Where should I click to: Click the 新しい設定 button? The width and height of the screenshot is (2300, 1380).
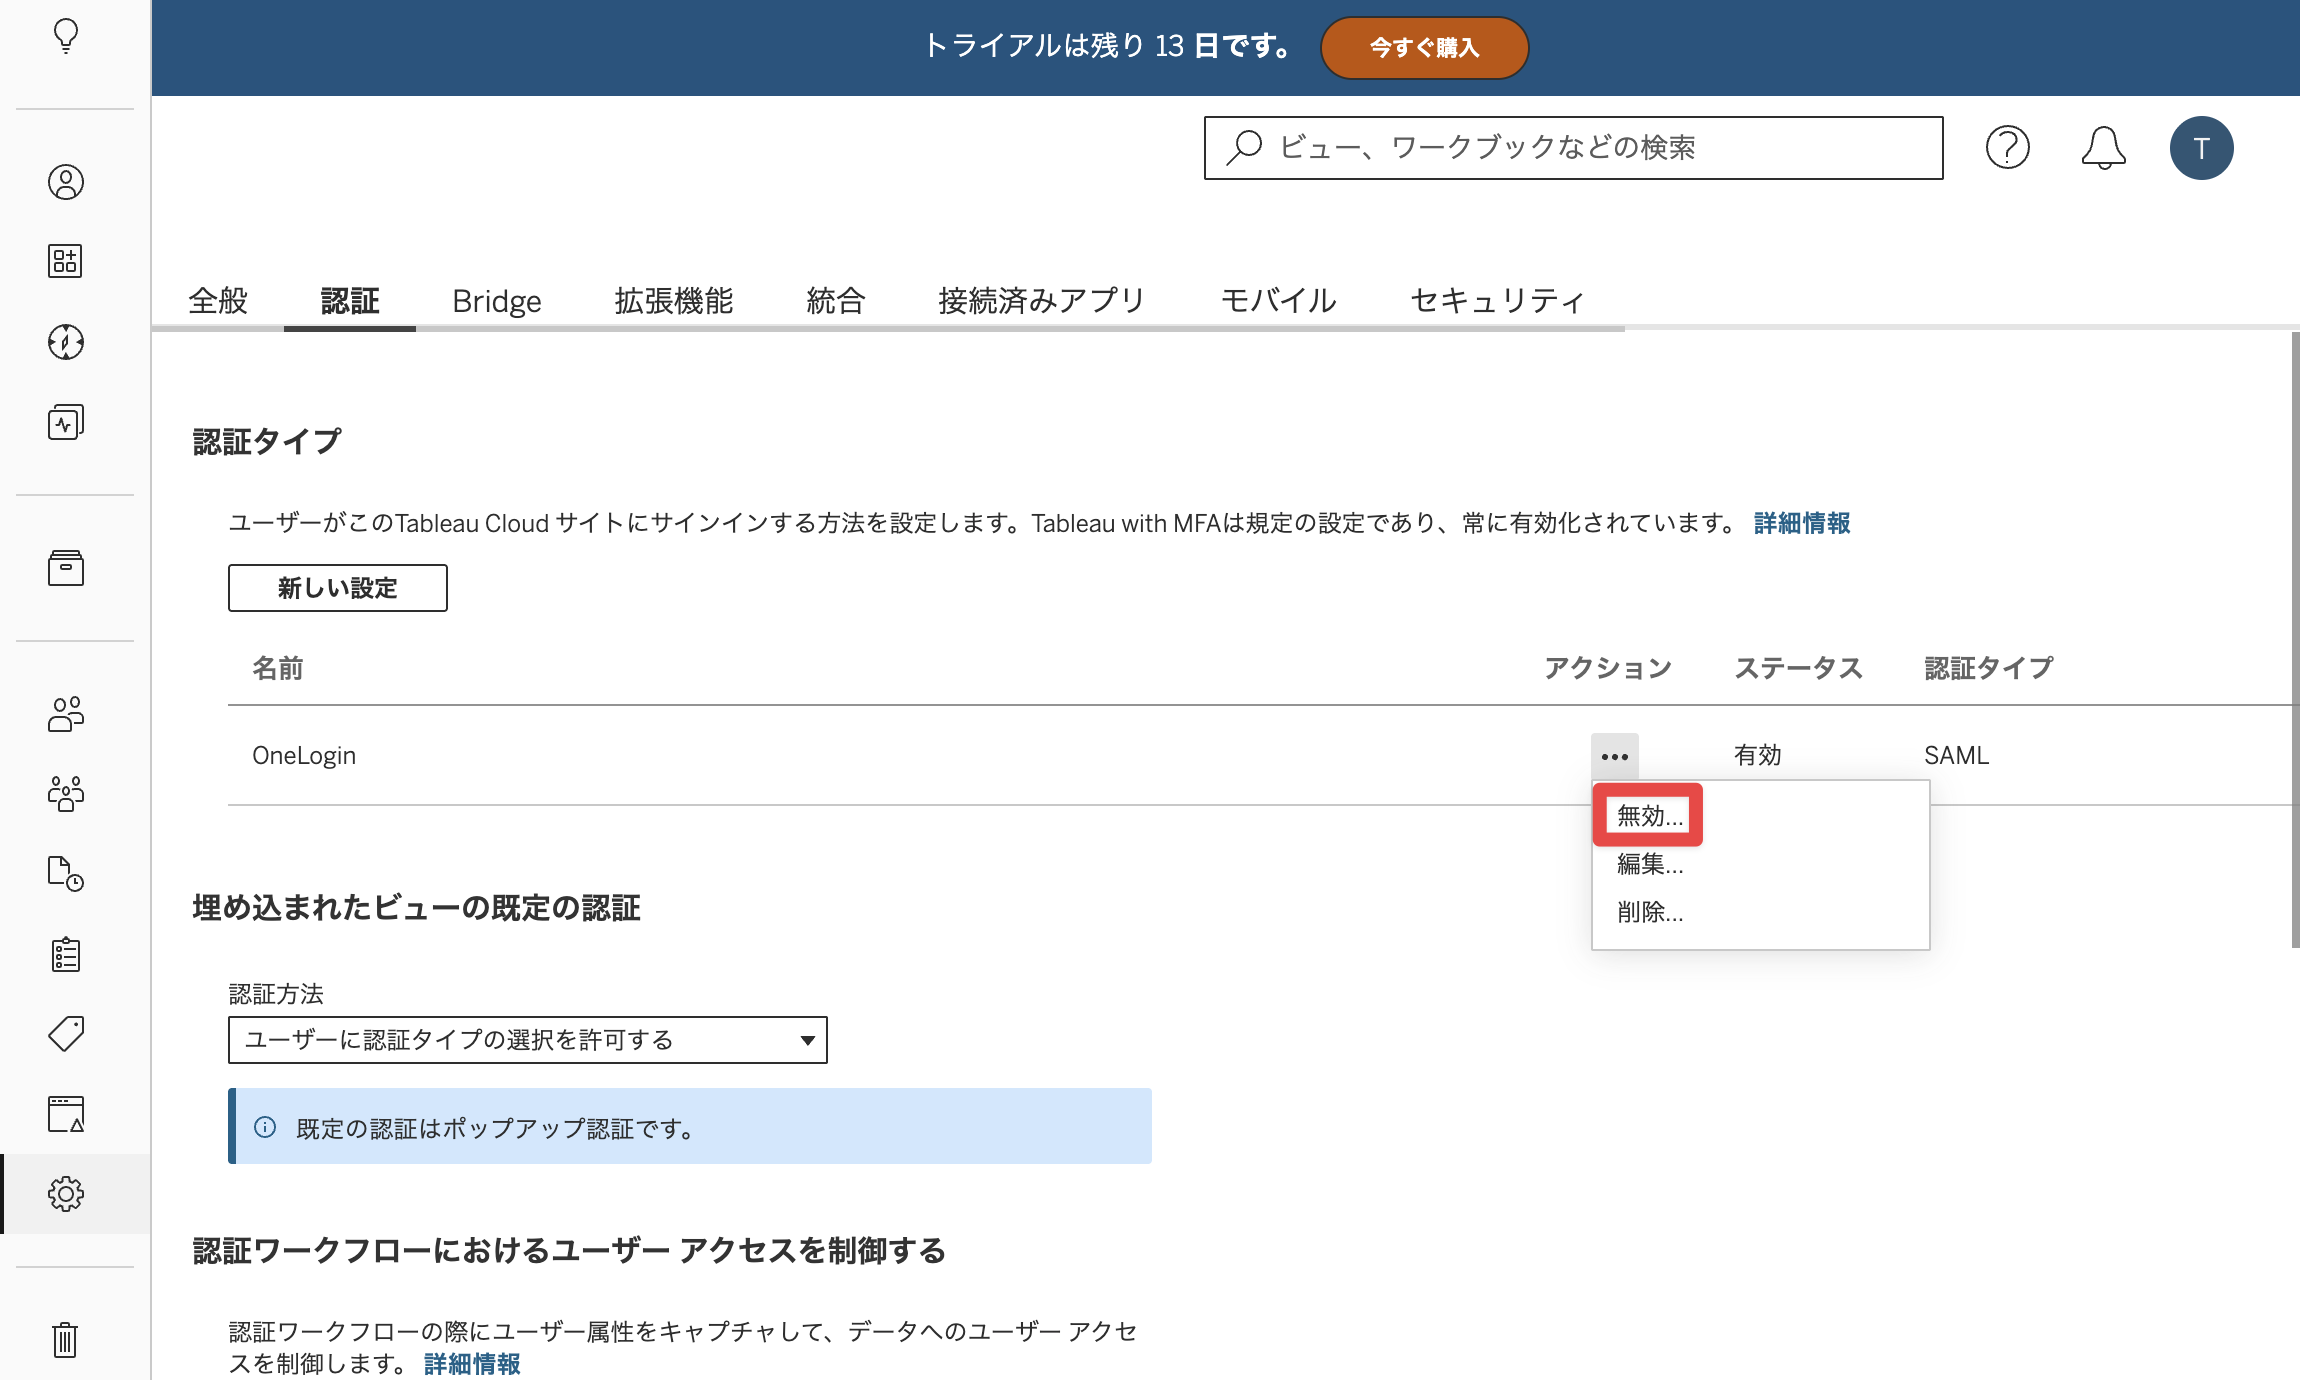338,588
